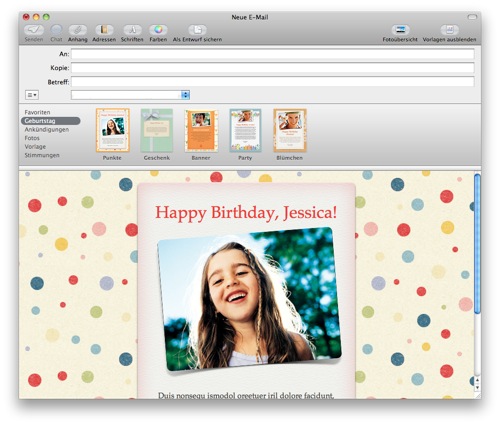Click into the An recipient field

coord(272,54)
